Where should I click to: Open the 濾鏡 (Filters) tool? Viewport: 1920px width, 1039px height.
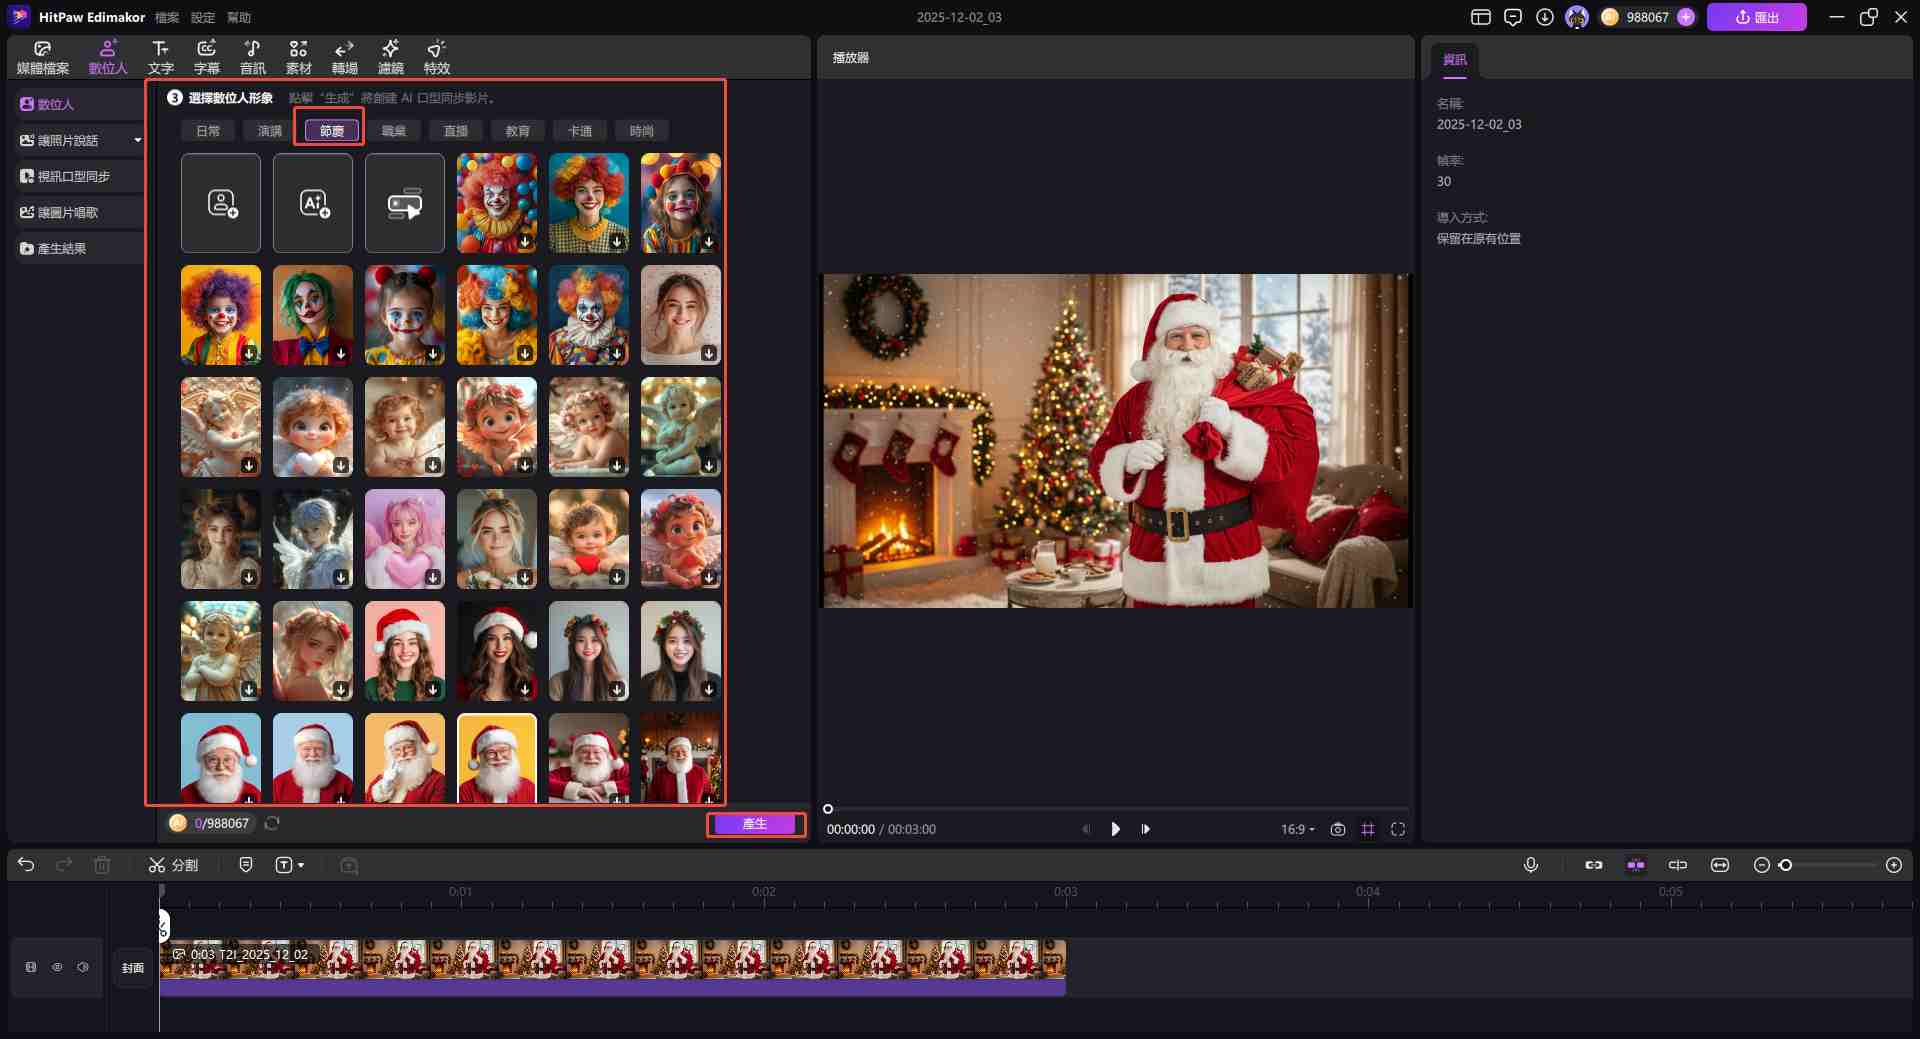click(x=390, y=57)
